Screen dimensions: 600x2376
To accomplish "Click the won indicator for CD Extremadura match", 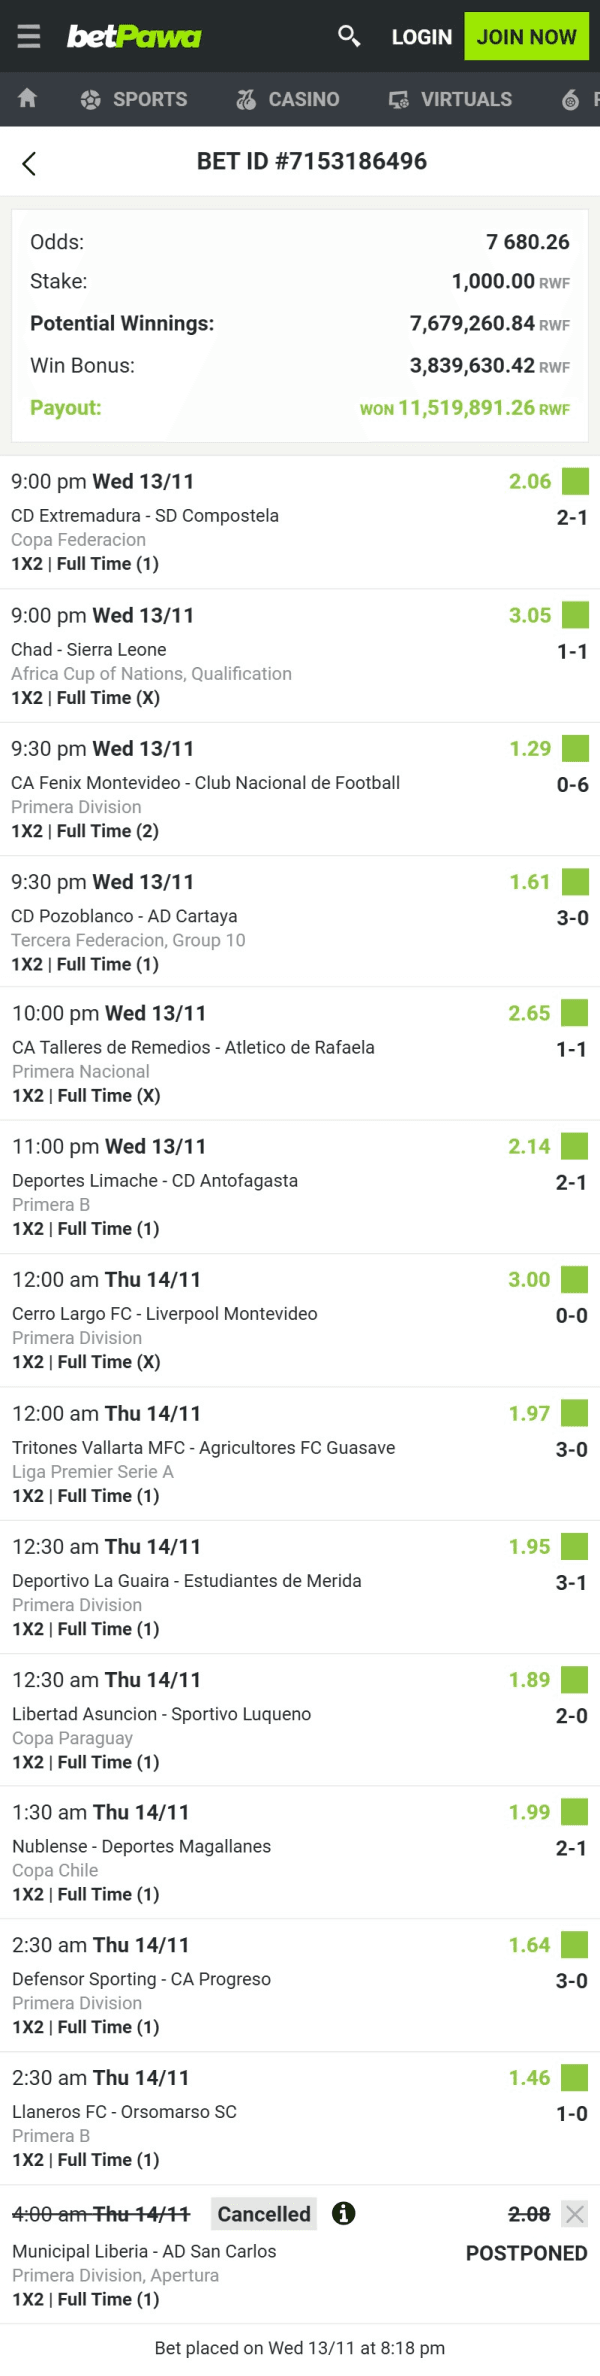I will click(575, 482).
